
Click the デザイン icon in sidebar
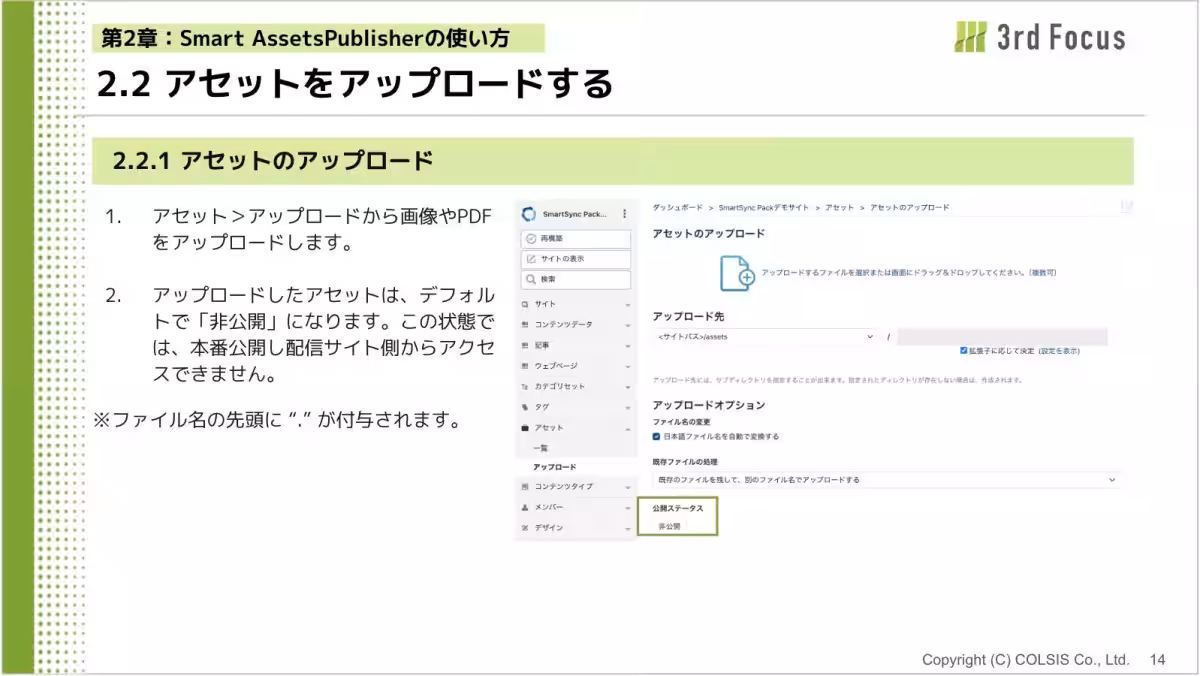point(526,528)
